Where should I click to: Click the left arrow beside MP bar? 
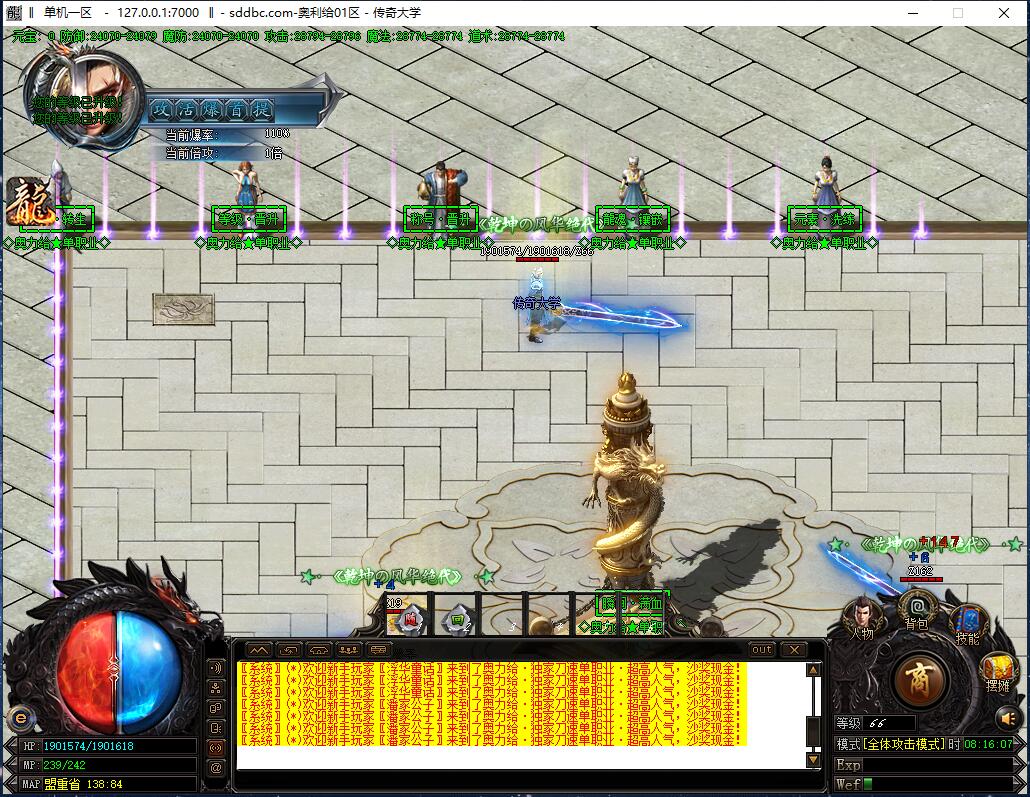[11, 765]
